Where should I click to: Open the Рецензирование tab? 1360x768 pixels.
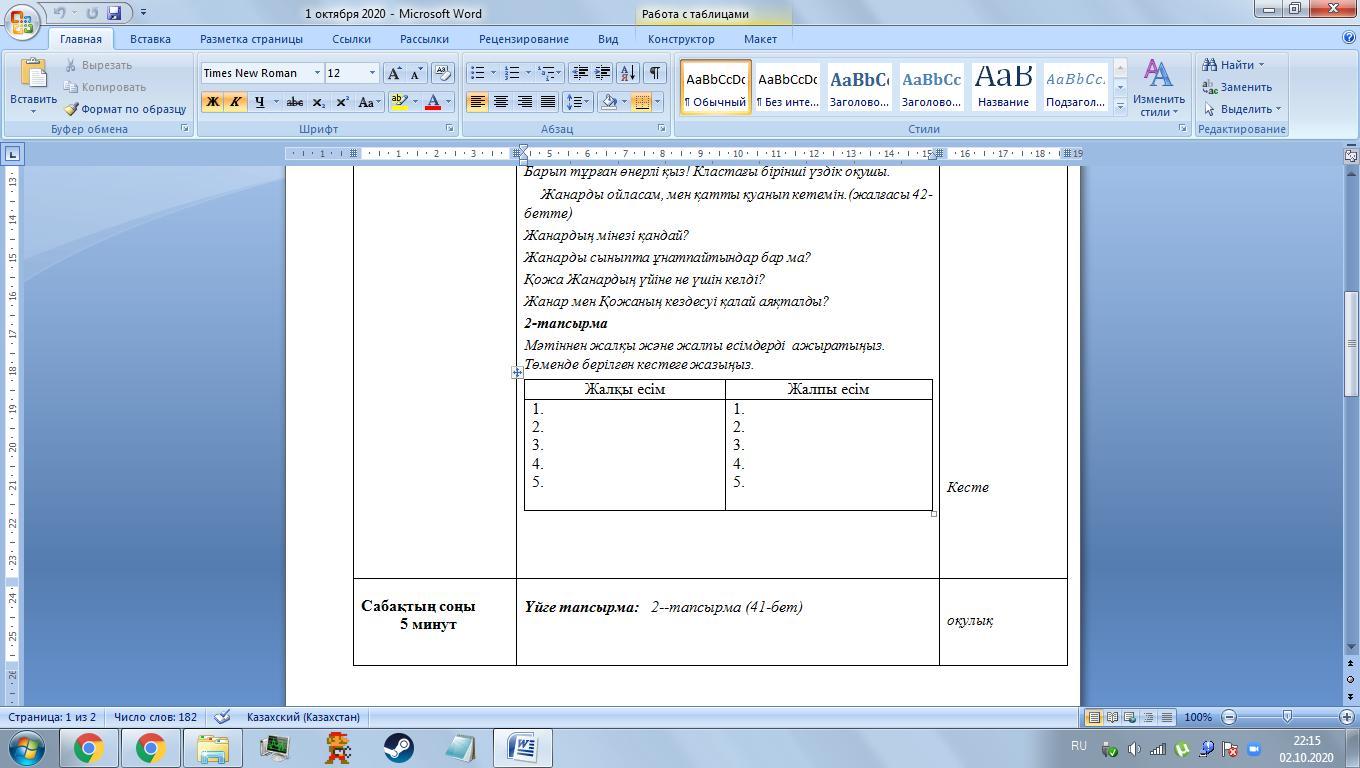pos(523,39)
